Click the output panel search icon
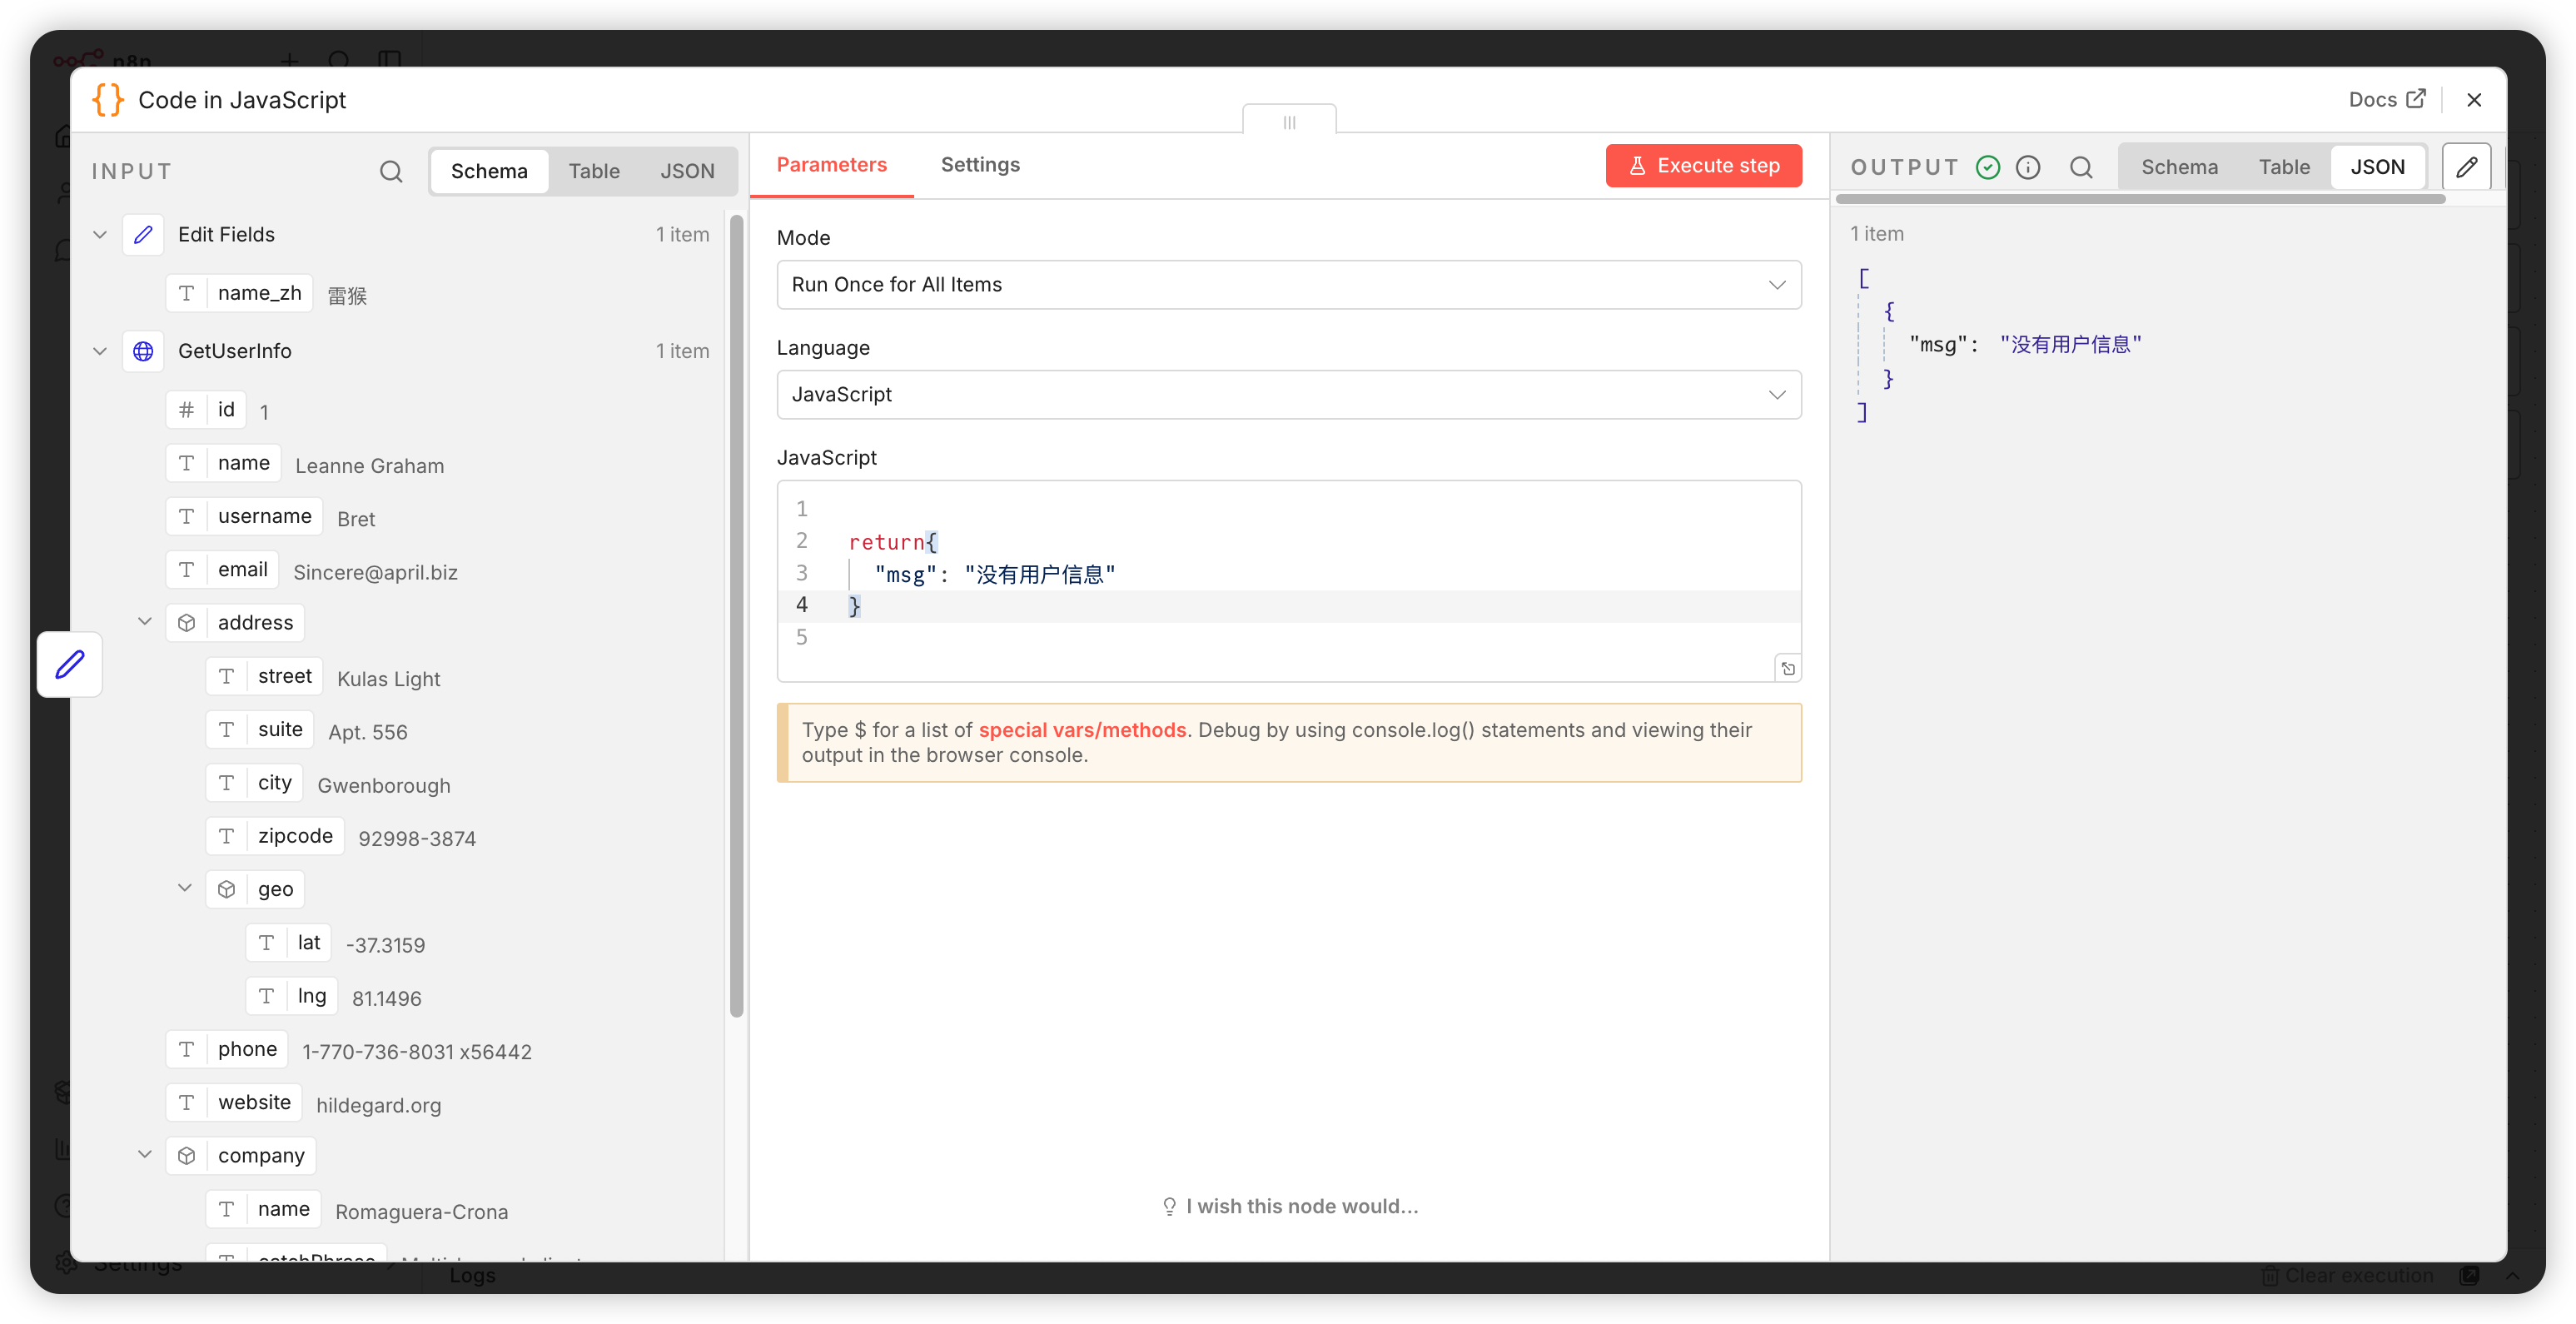Viewport: 2576px width, 1324px height. point(2081,167)
